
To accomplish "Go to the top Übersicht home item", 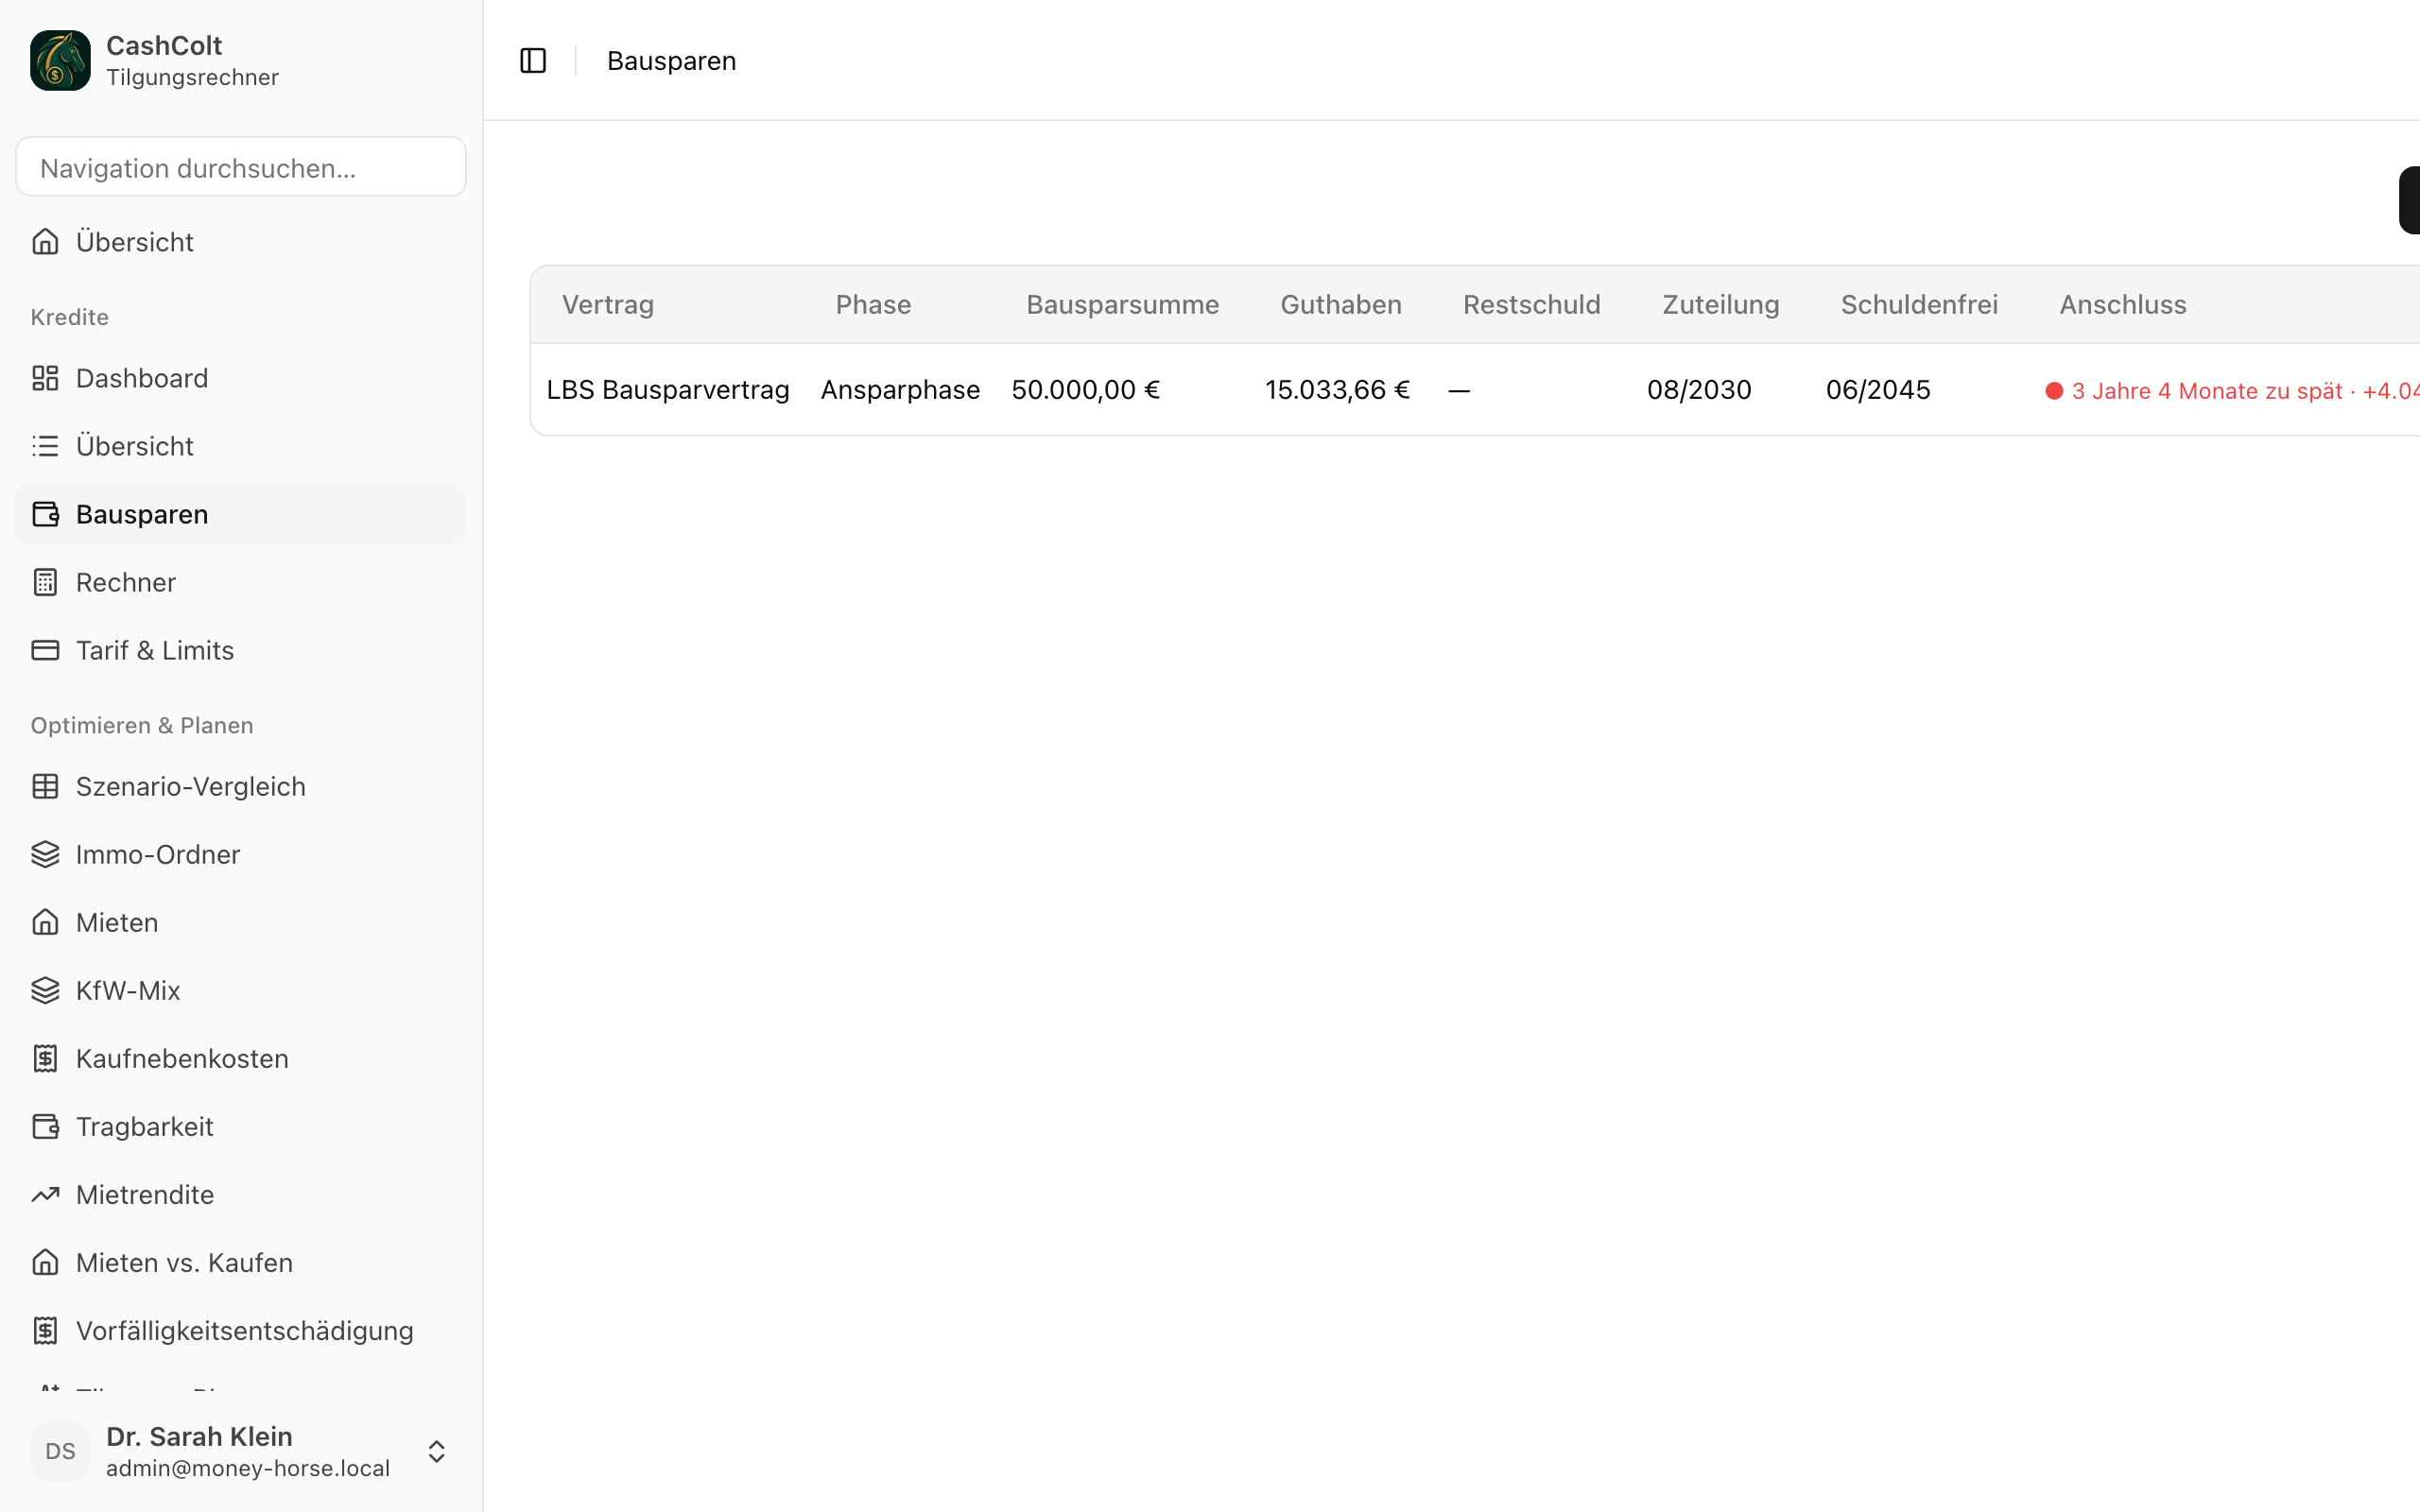I will coord(241,242).
